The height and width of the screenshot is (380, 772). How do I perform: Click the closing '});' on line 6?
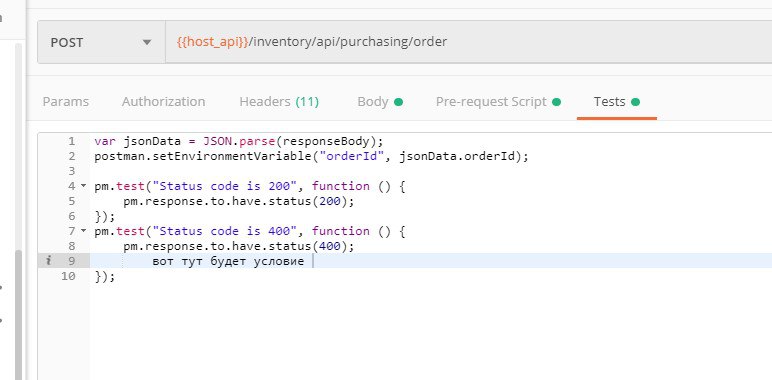(105, 217)
